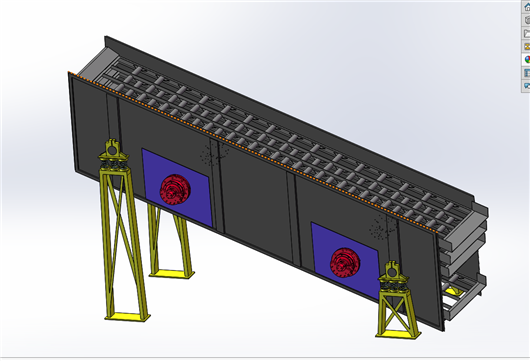Open the SolidWorks Resources home tab
Viewport: 530px width, 361px height.
(x=527, y=7)
